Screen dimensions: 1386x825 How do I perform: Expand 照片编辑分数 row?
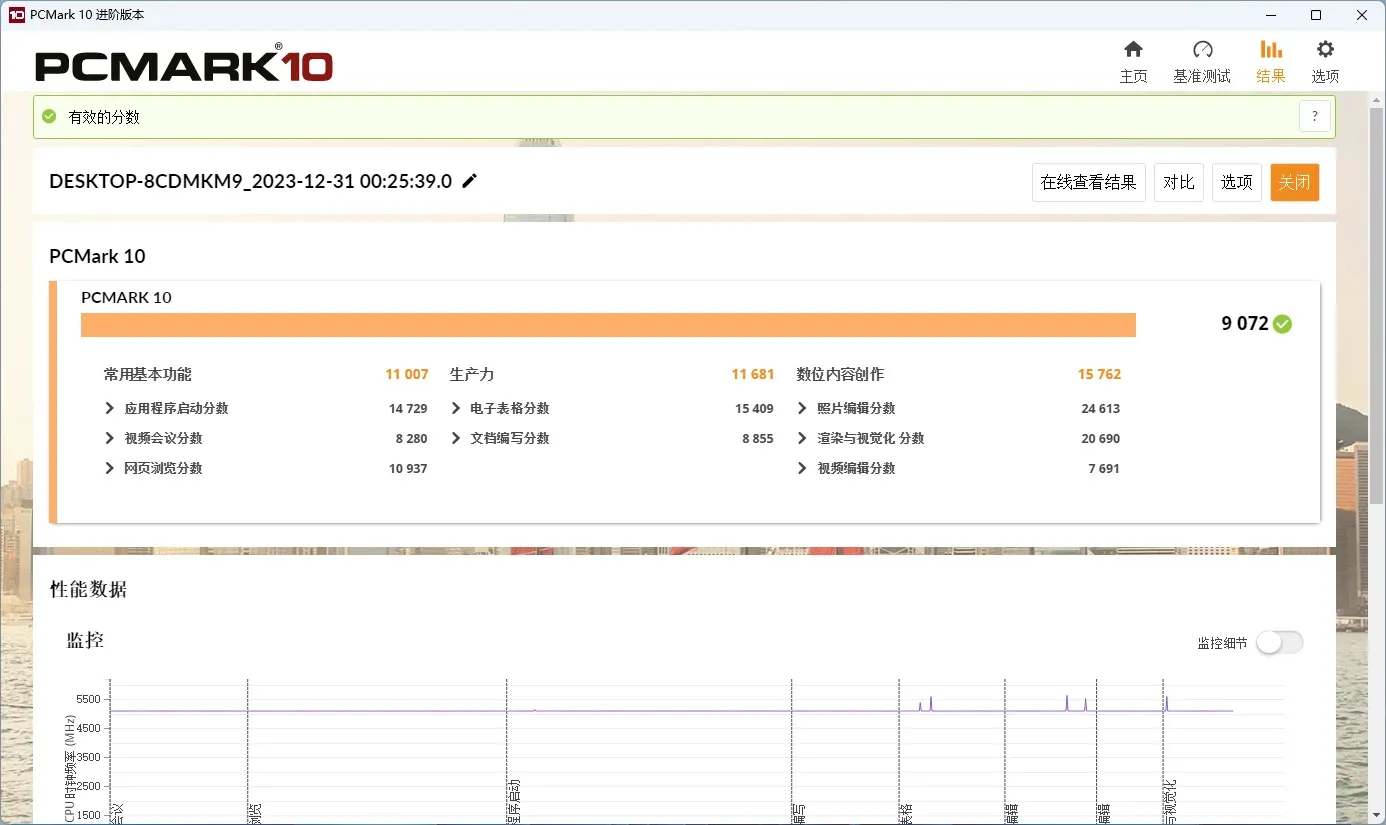802,408
